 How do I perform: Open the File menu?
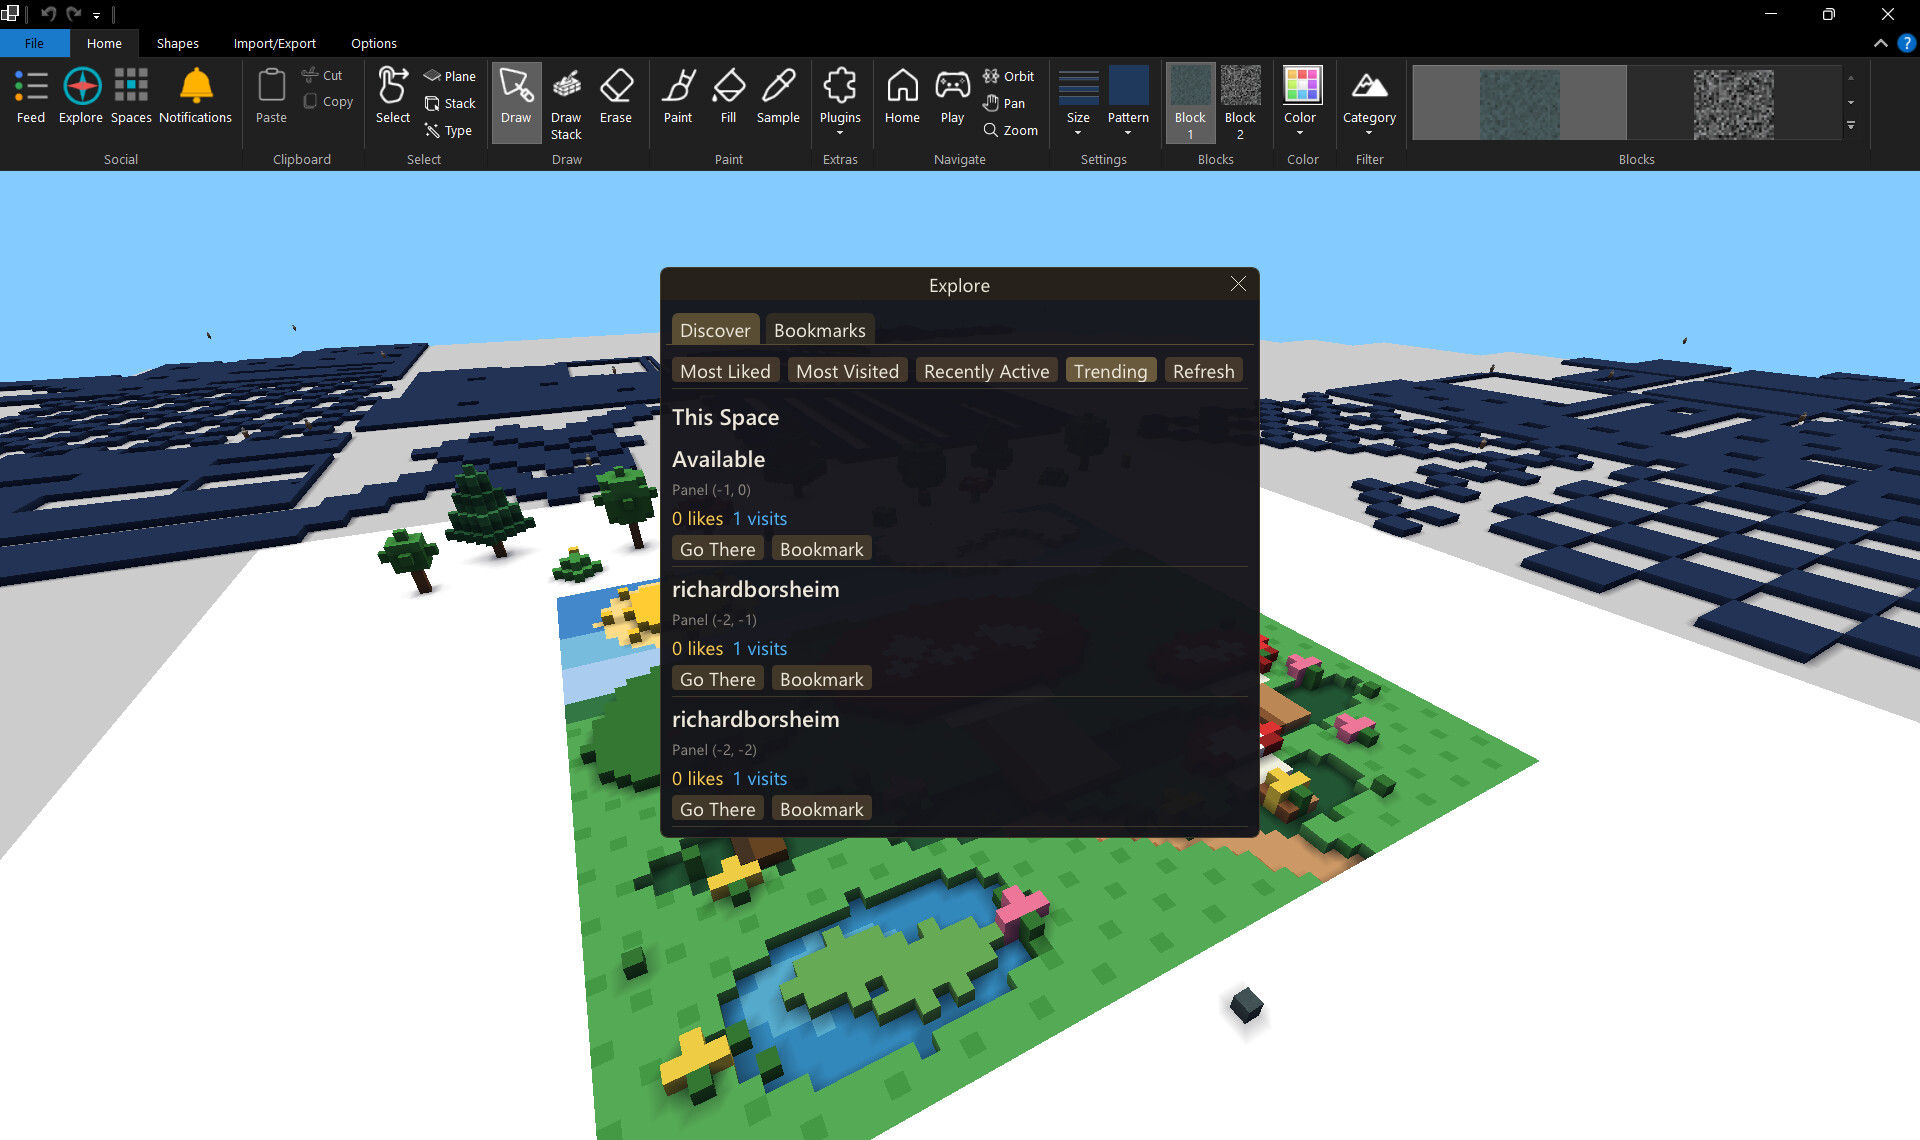click(34, 43)
